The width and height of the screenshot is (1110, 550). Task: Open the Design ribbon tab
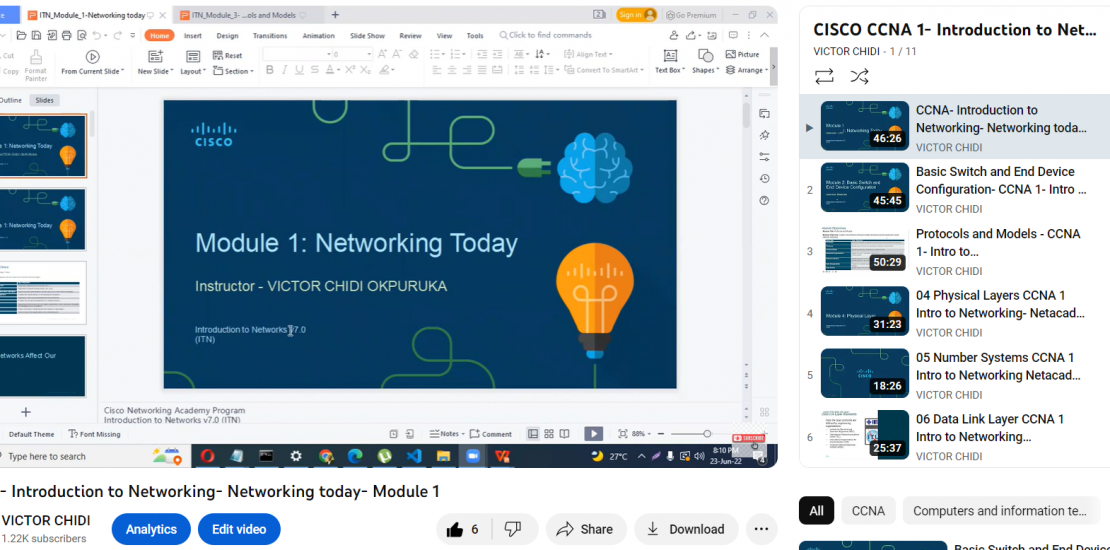point(227,35)
